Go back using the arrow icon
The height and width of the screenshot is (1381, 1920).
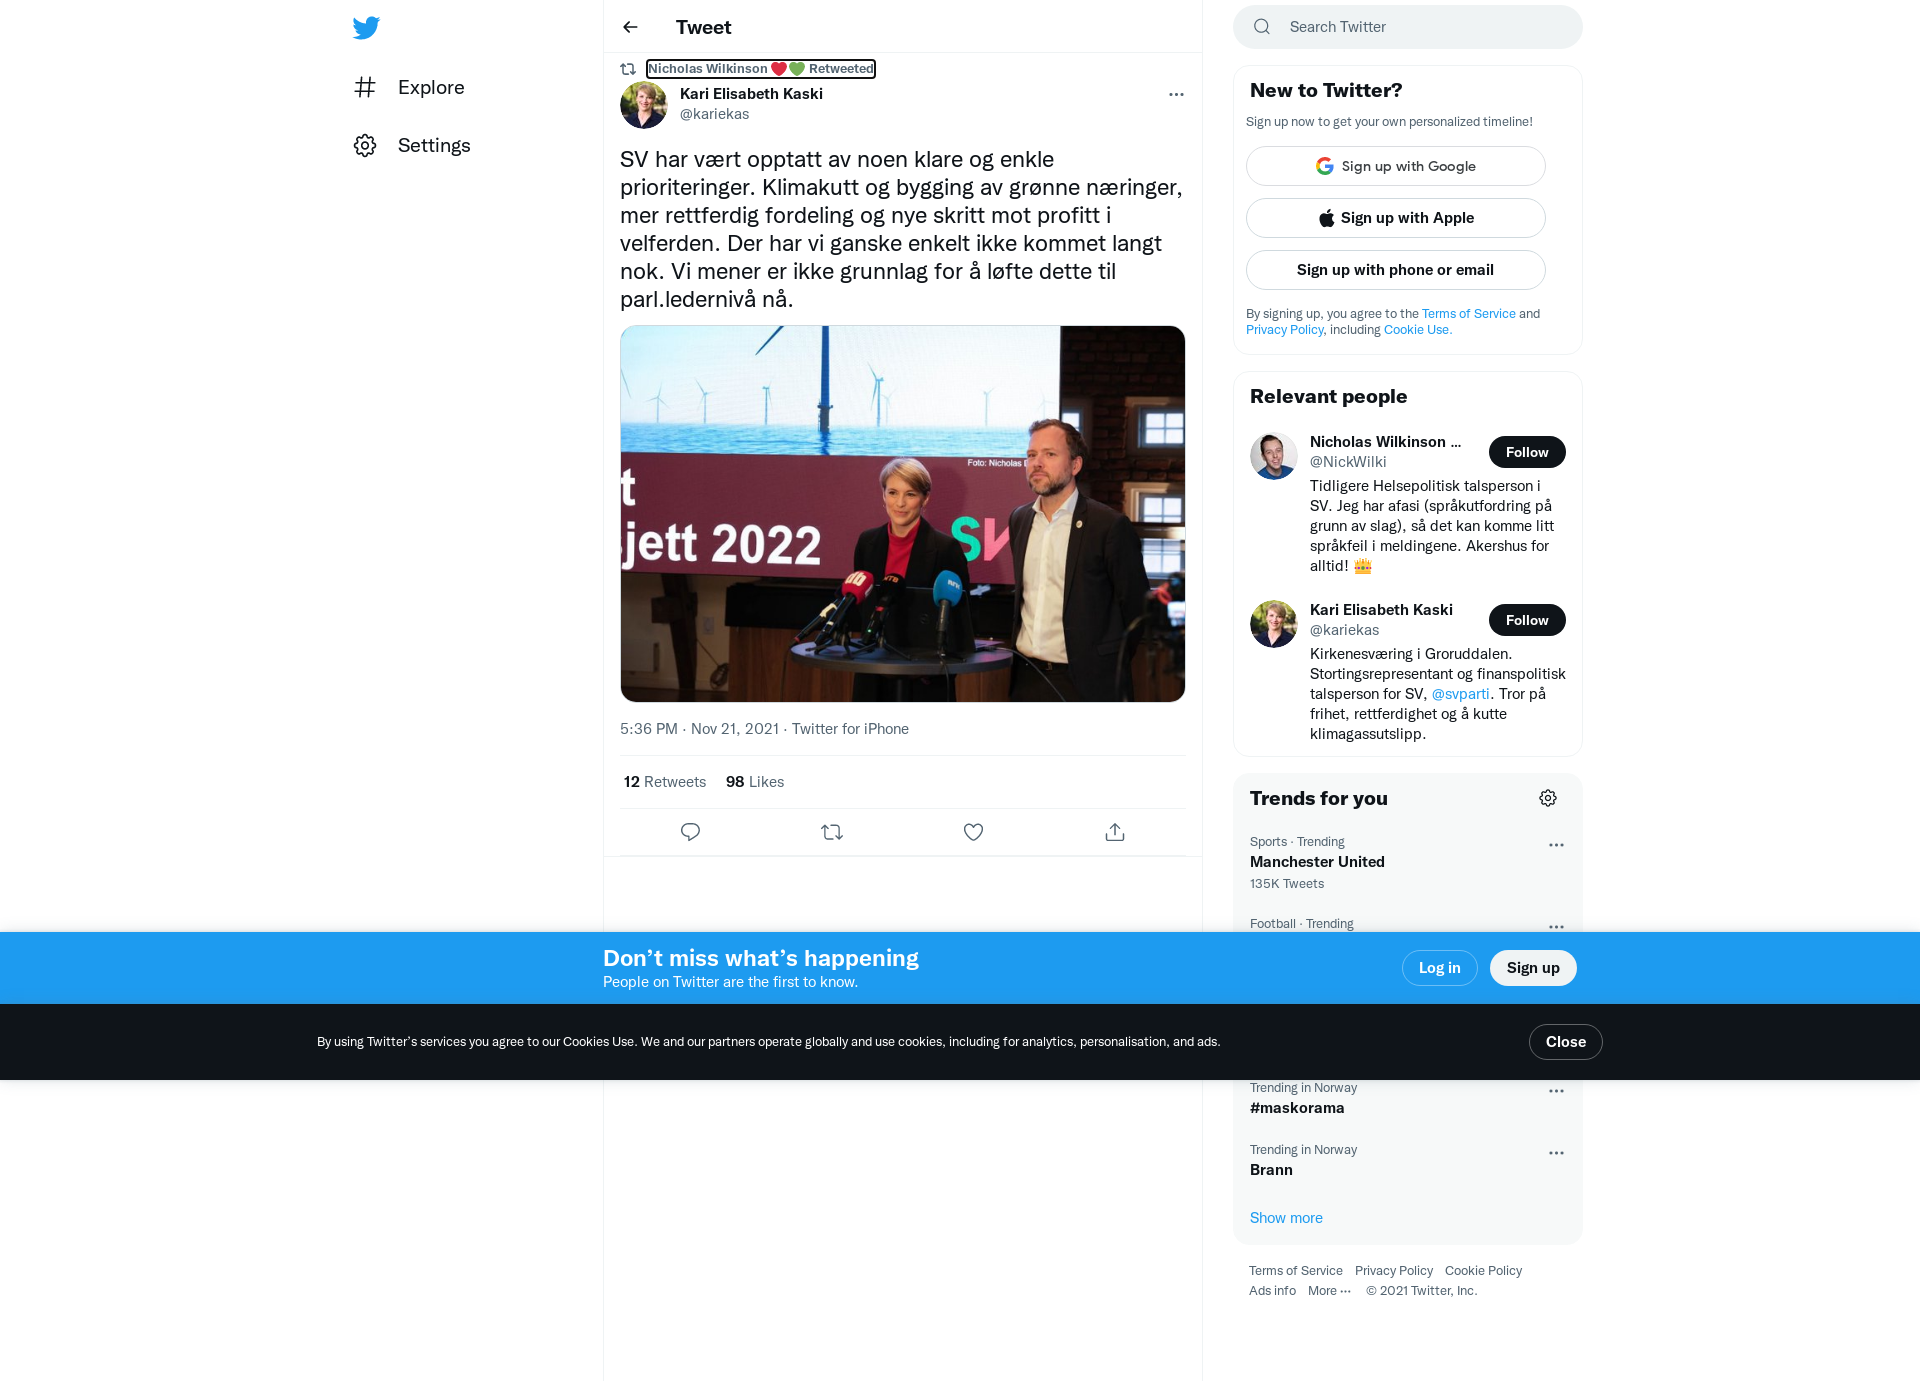(x=630, y=27)
